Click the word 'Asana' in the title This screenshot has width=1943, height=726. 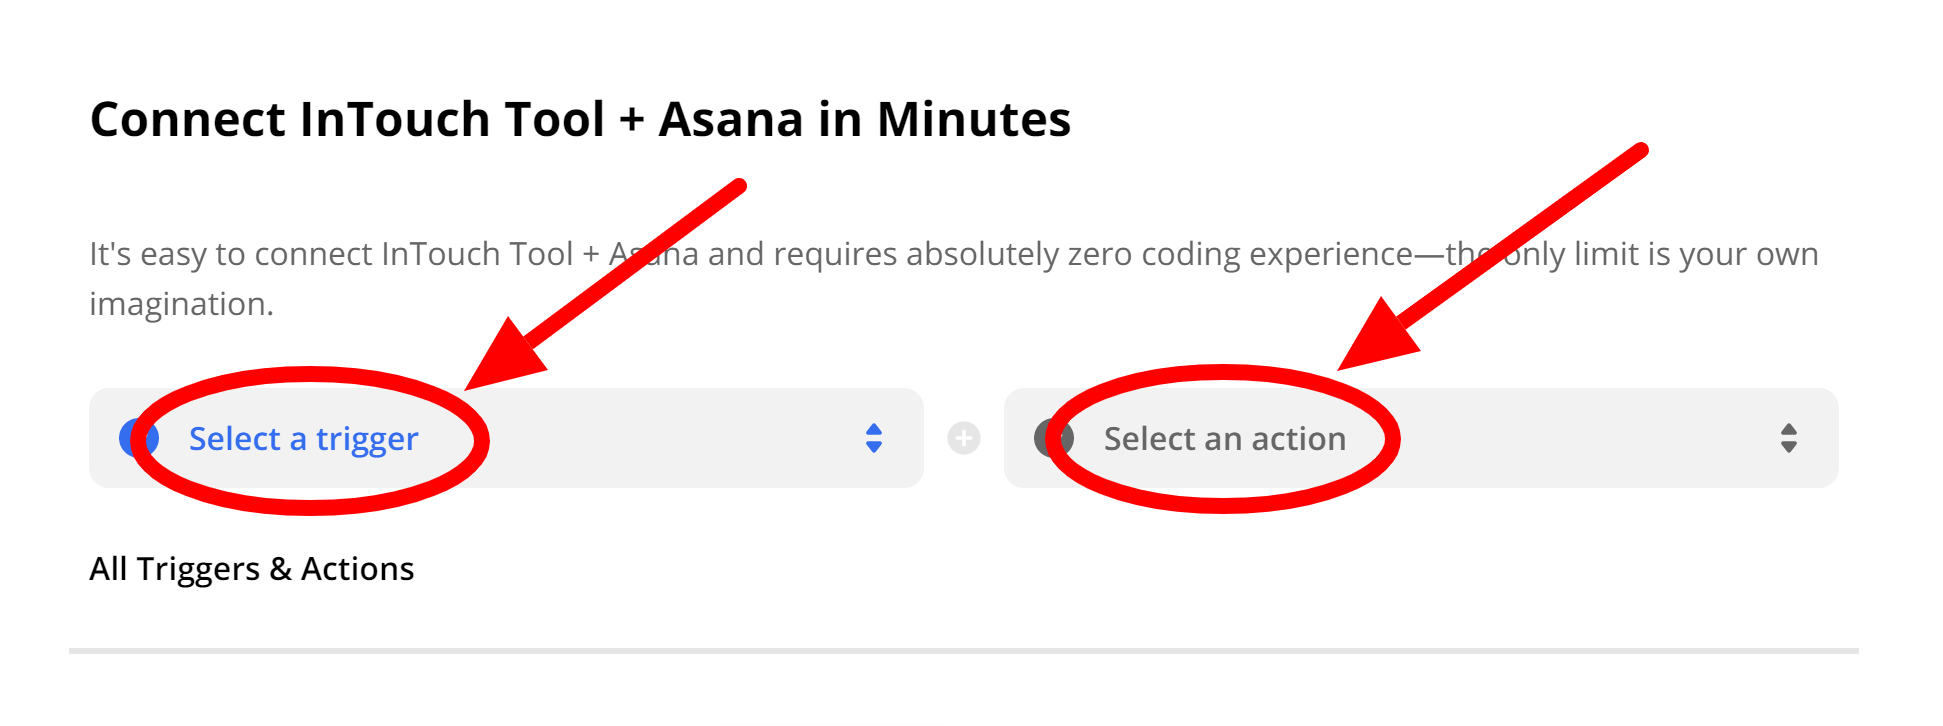(731, 119)
